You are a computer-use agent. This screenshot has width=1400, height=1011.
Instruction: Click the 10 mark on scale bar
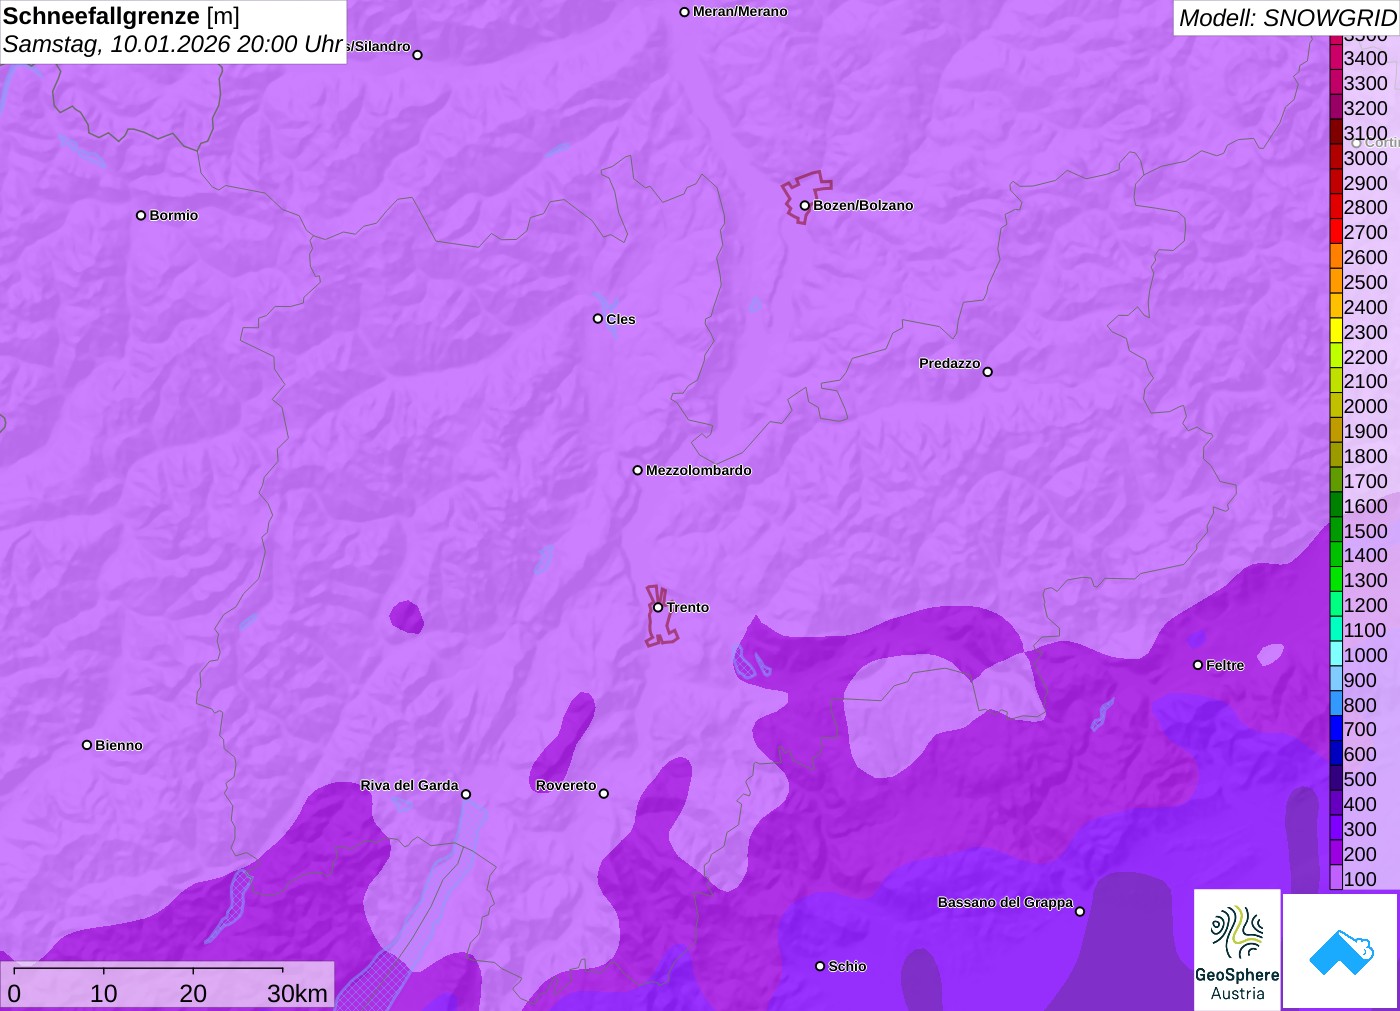[x=104, y=993]
